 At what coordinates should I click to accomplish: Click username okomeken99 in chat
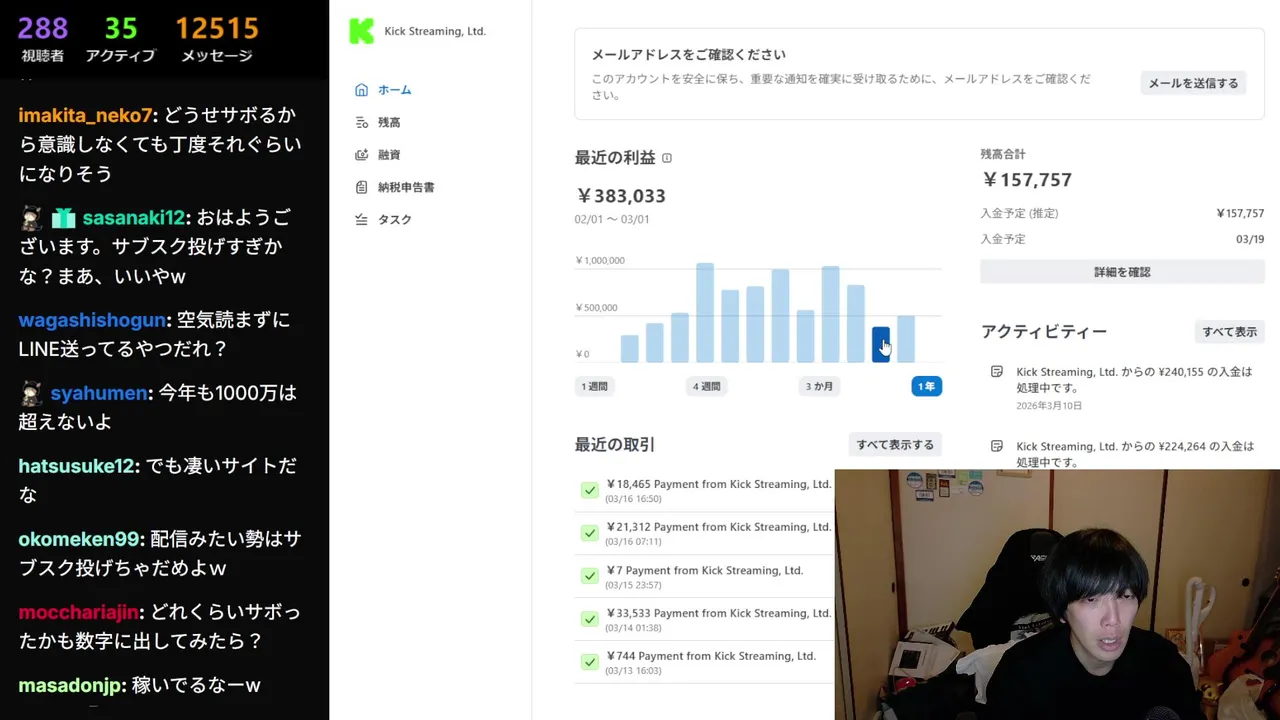(x=79, y=539)
